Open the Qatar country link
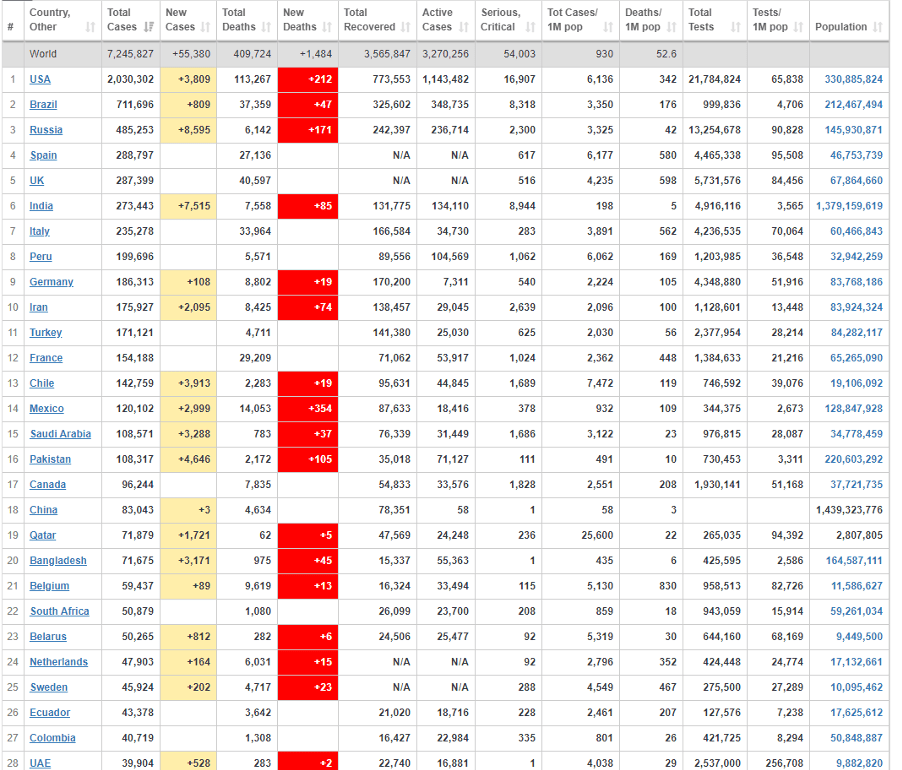The height and width of the screenshot is (770, 902). point(43,535)
